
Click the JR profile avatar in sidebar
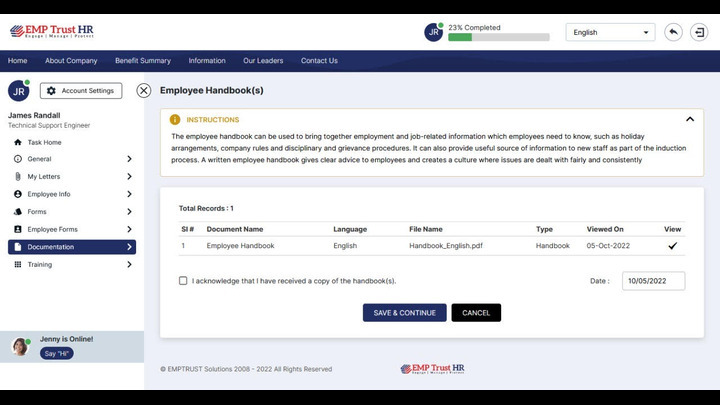18,91
